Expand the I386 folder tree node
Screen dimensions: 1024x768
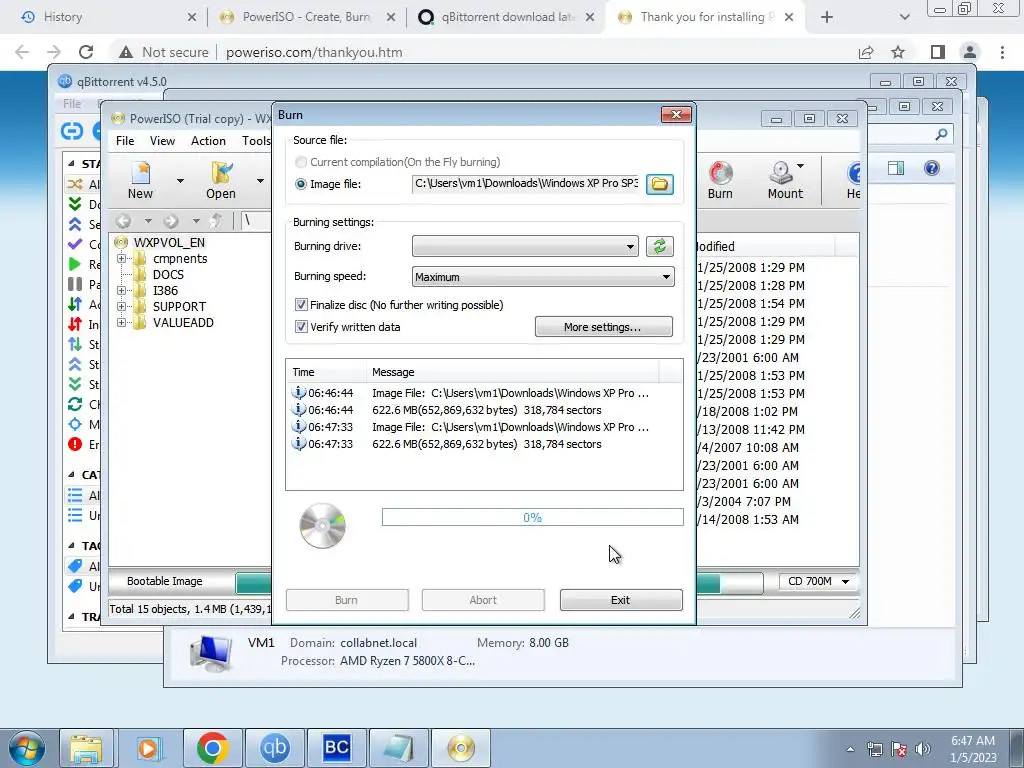[121, 291]
